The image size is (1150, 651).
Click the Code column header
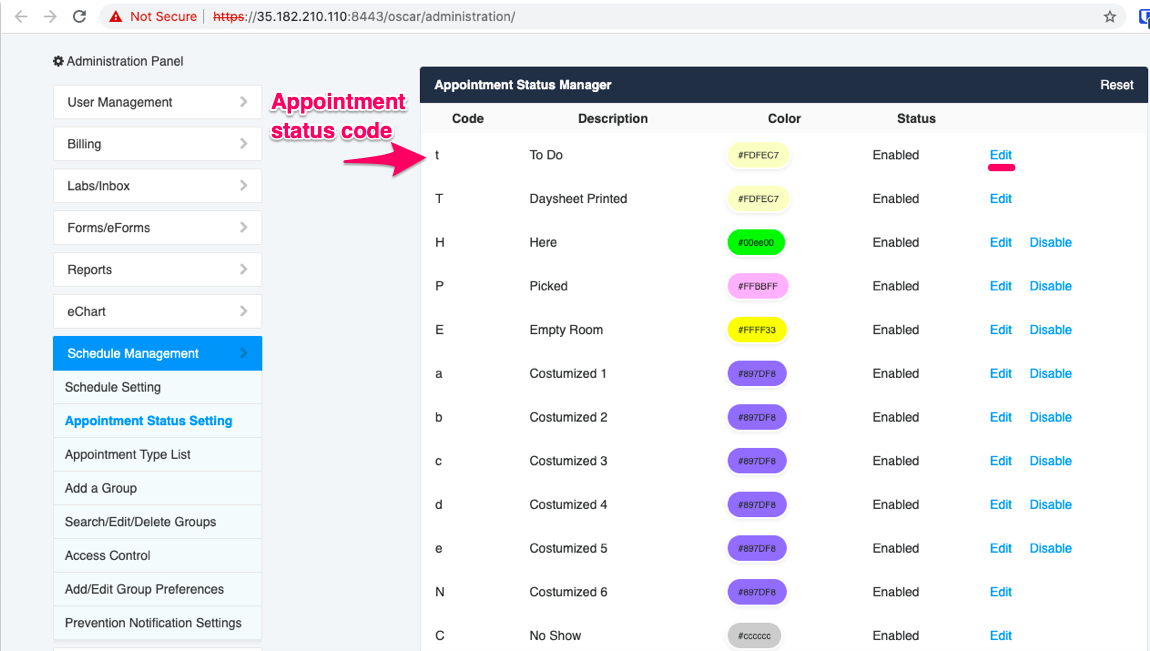[x=468, y=119]
